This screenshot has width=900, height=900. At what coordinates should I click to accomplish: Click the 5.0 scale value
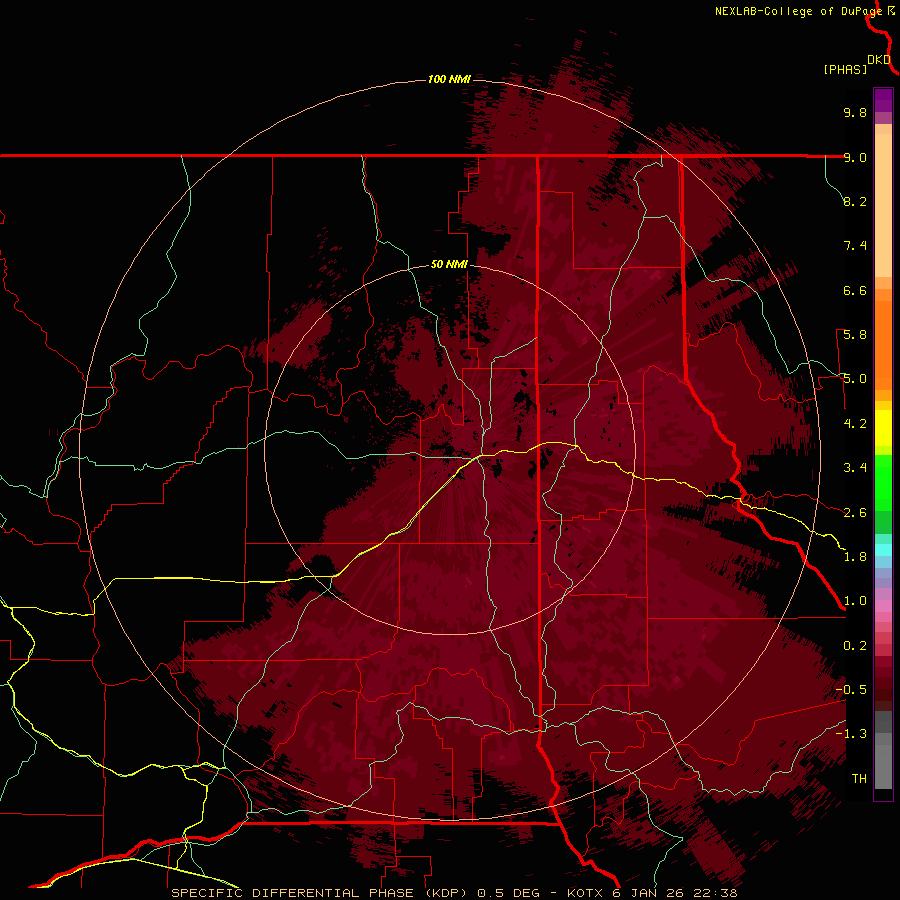855,379
